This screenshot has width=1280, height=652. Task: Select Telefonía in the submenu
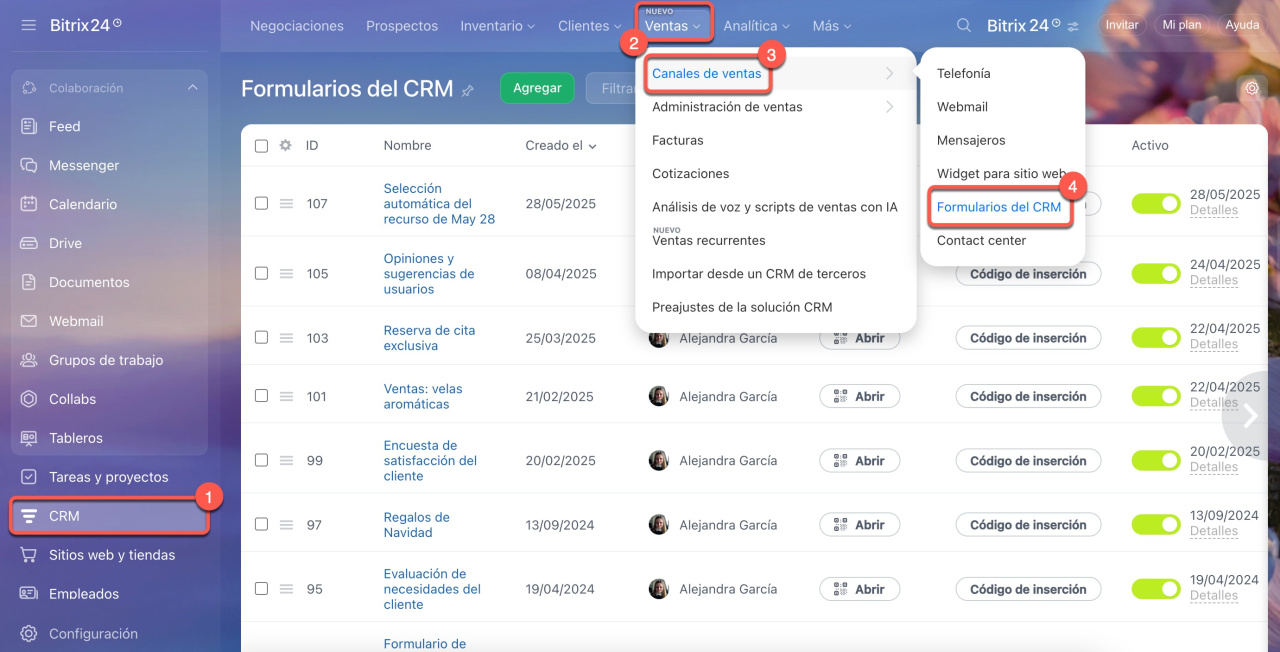click(x=964, y=73)
